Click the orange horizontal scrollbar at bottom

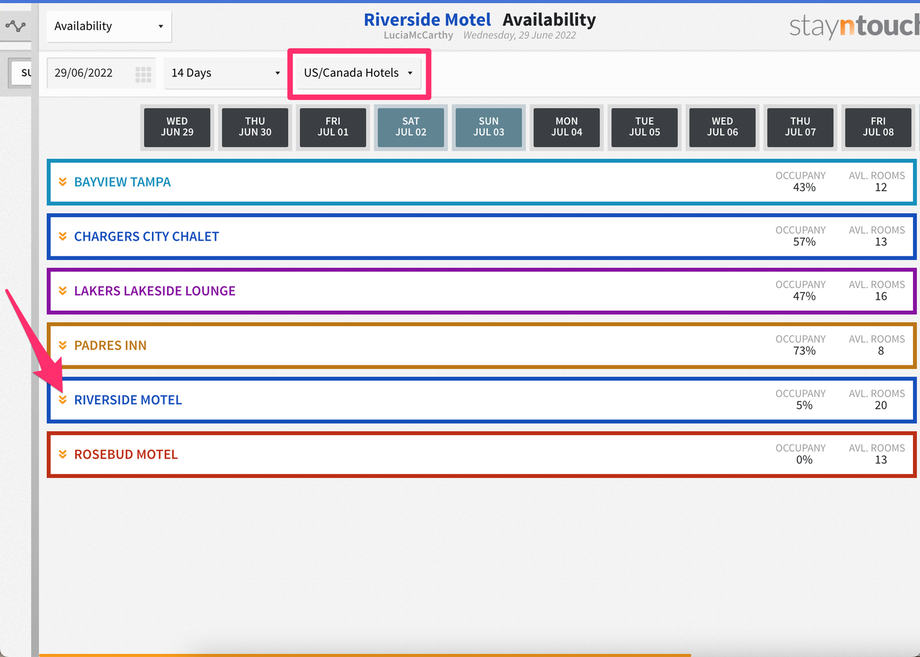pyautogui.click(x=365, y=655)
